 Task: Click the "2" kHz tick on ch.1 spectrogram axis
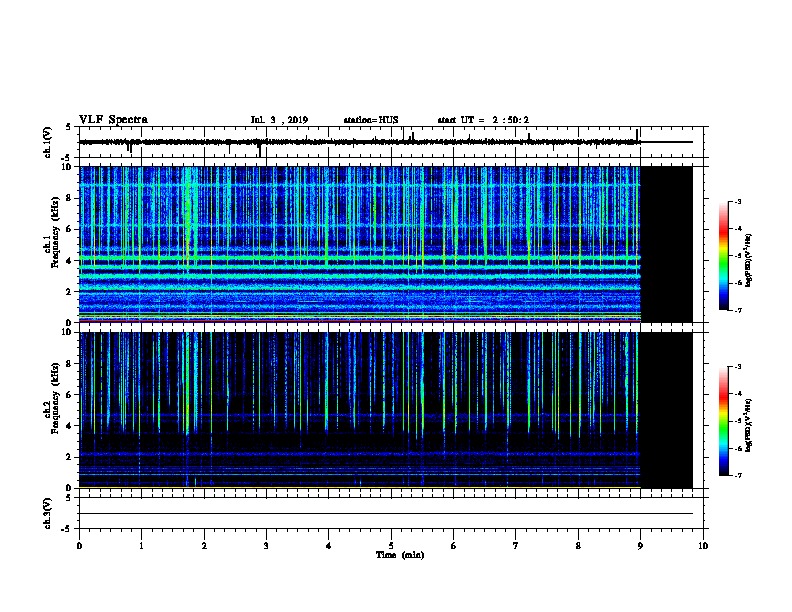point(70,291)
